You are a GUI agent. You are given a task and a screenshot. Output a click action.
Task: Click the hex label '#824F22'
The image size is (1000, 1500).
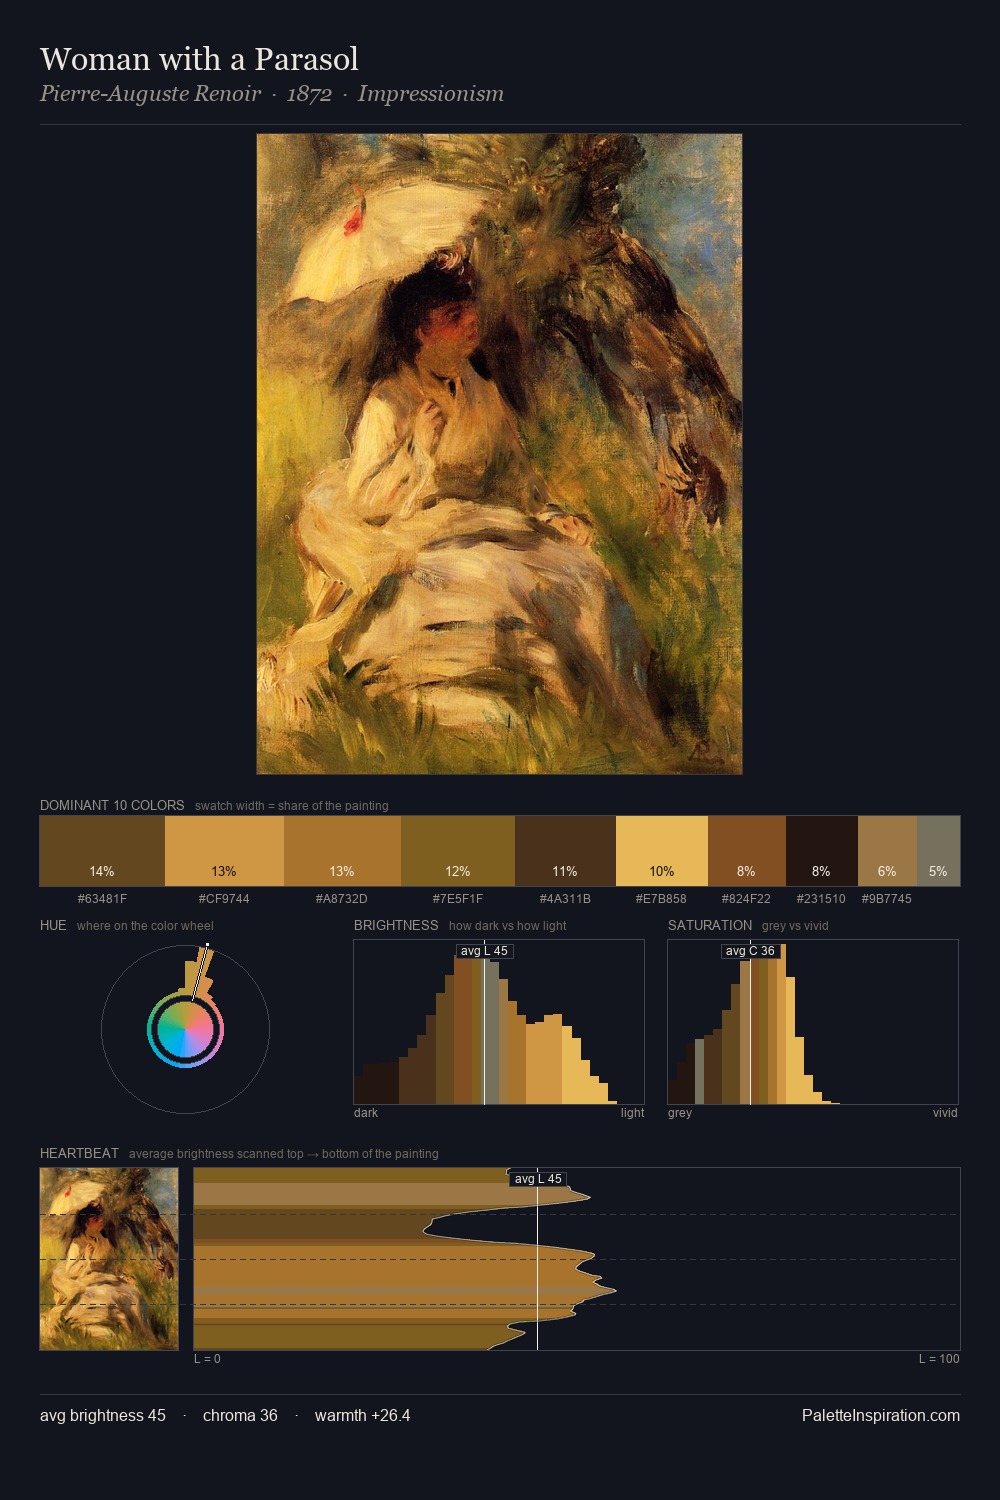747,899
